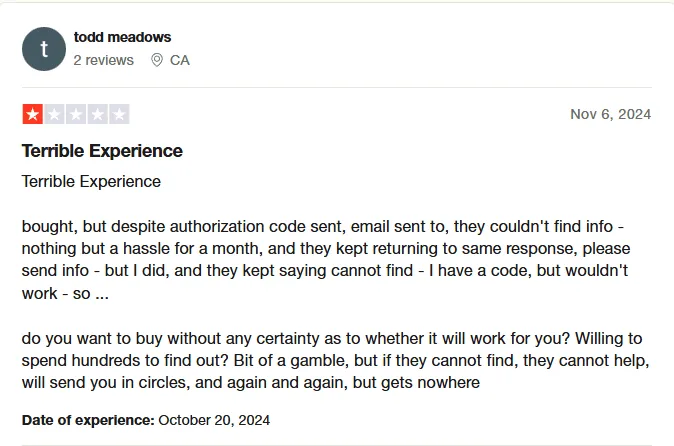Screen dimensions: 674x446
Task: Click the line starting 'do you want to buy'
Action: pyautogui.click(x=328, y=337)
